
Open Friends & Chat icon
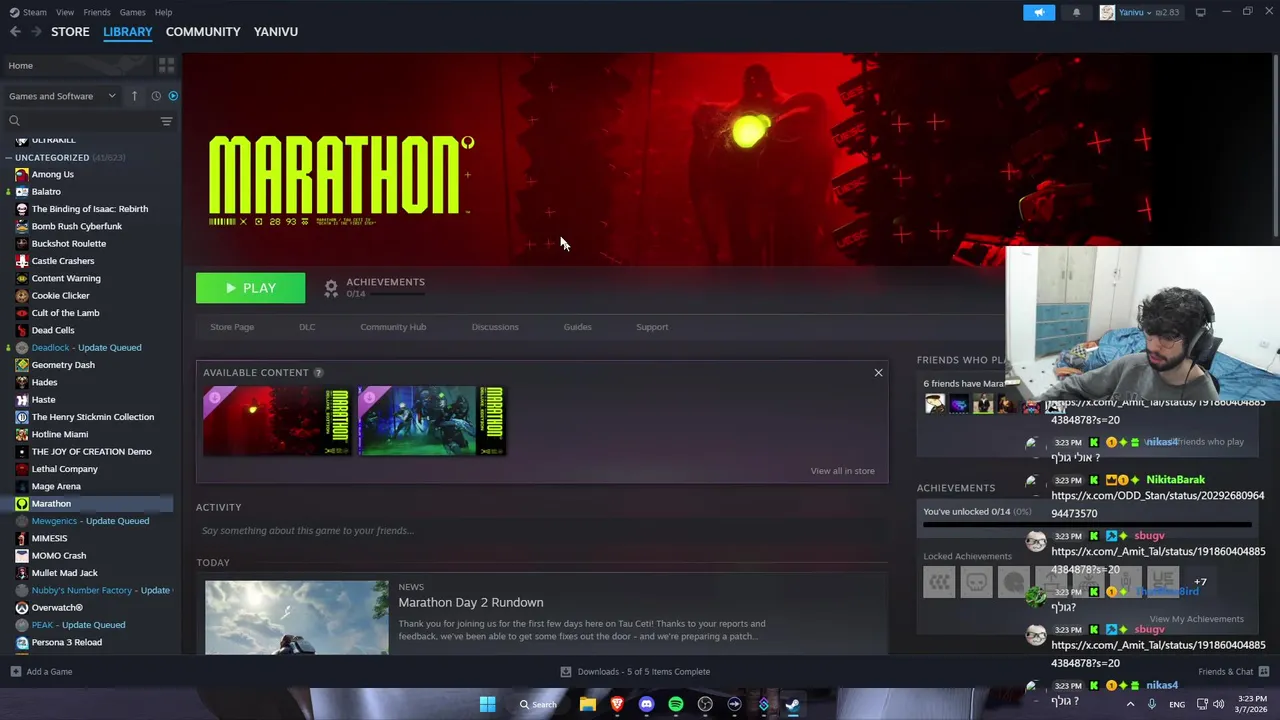[x=1264, y=671]
